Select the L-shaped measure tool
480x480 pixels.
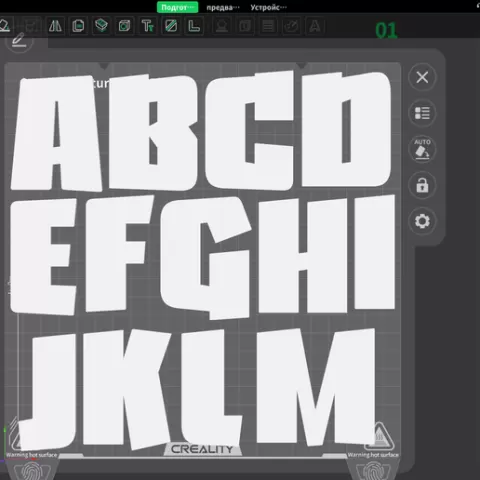point(194,26)
